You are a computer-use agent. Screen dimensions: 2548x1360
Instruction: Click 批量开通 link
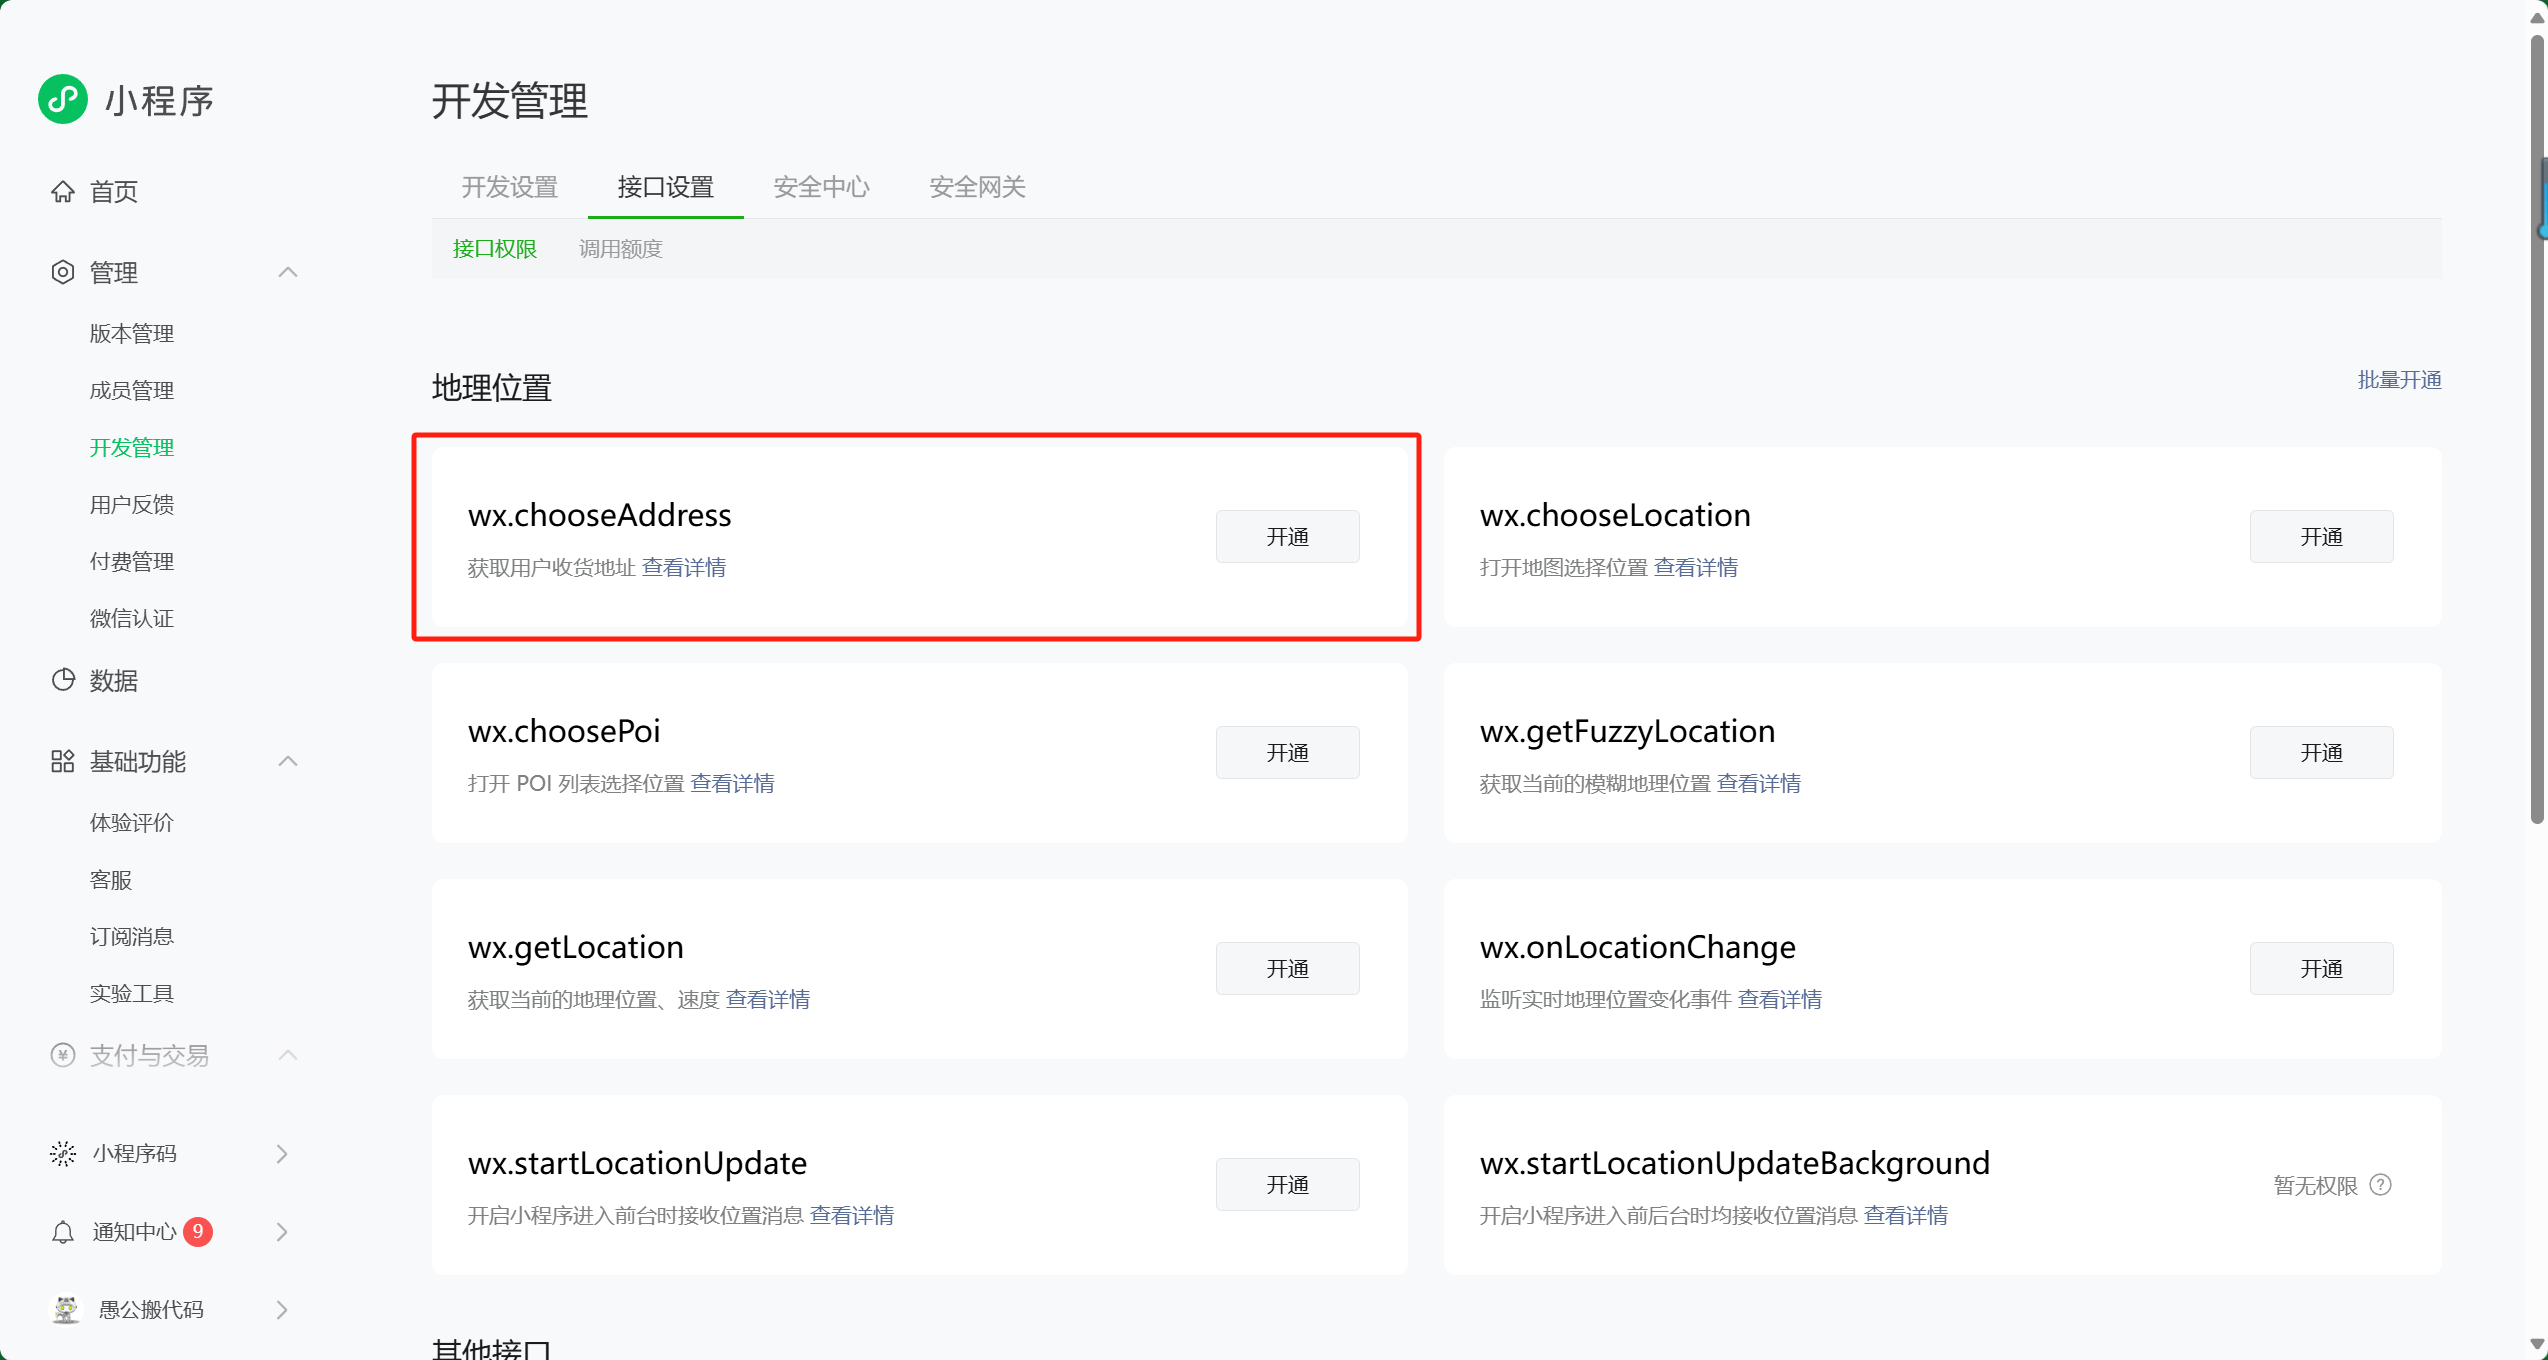(x=2399, y=380)
